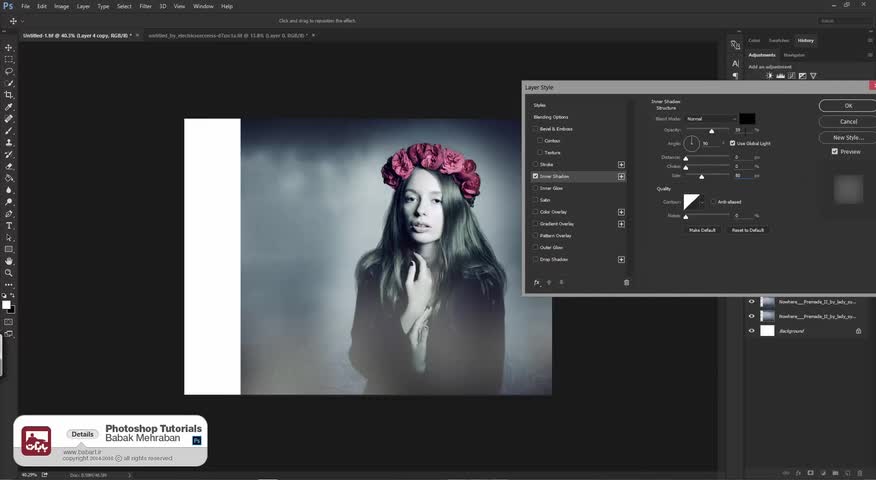The width and height of the screenshot is (876, 480).
Task: Open the Filter menu
Action: (x=145, y=6)
